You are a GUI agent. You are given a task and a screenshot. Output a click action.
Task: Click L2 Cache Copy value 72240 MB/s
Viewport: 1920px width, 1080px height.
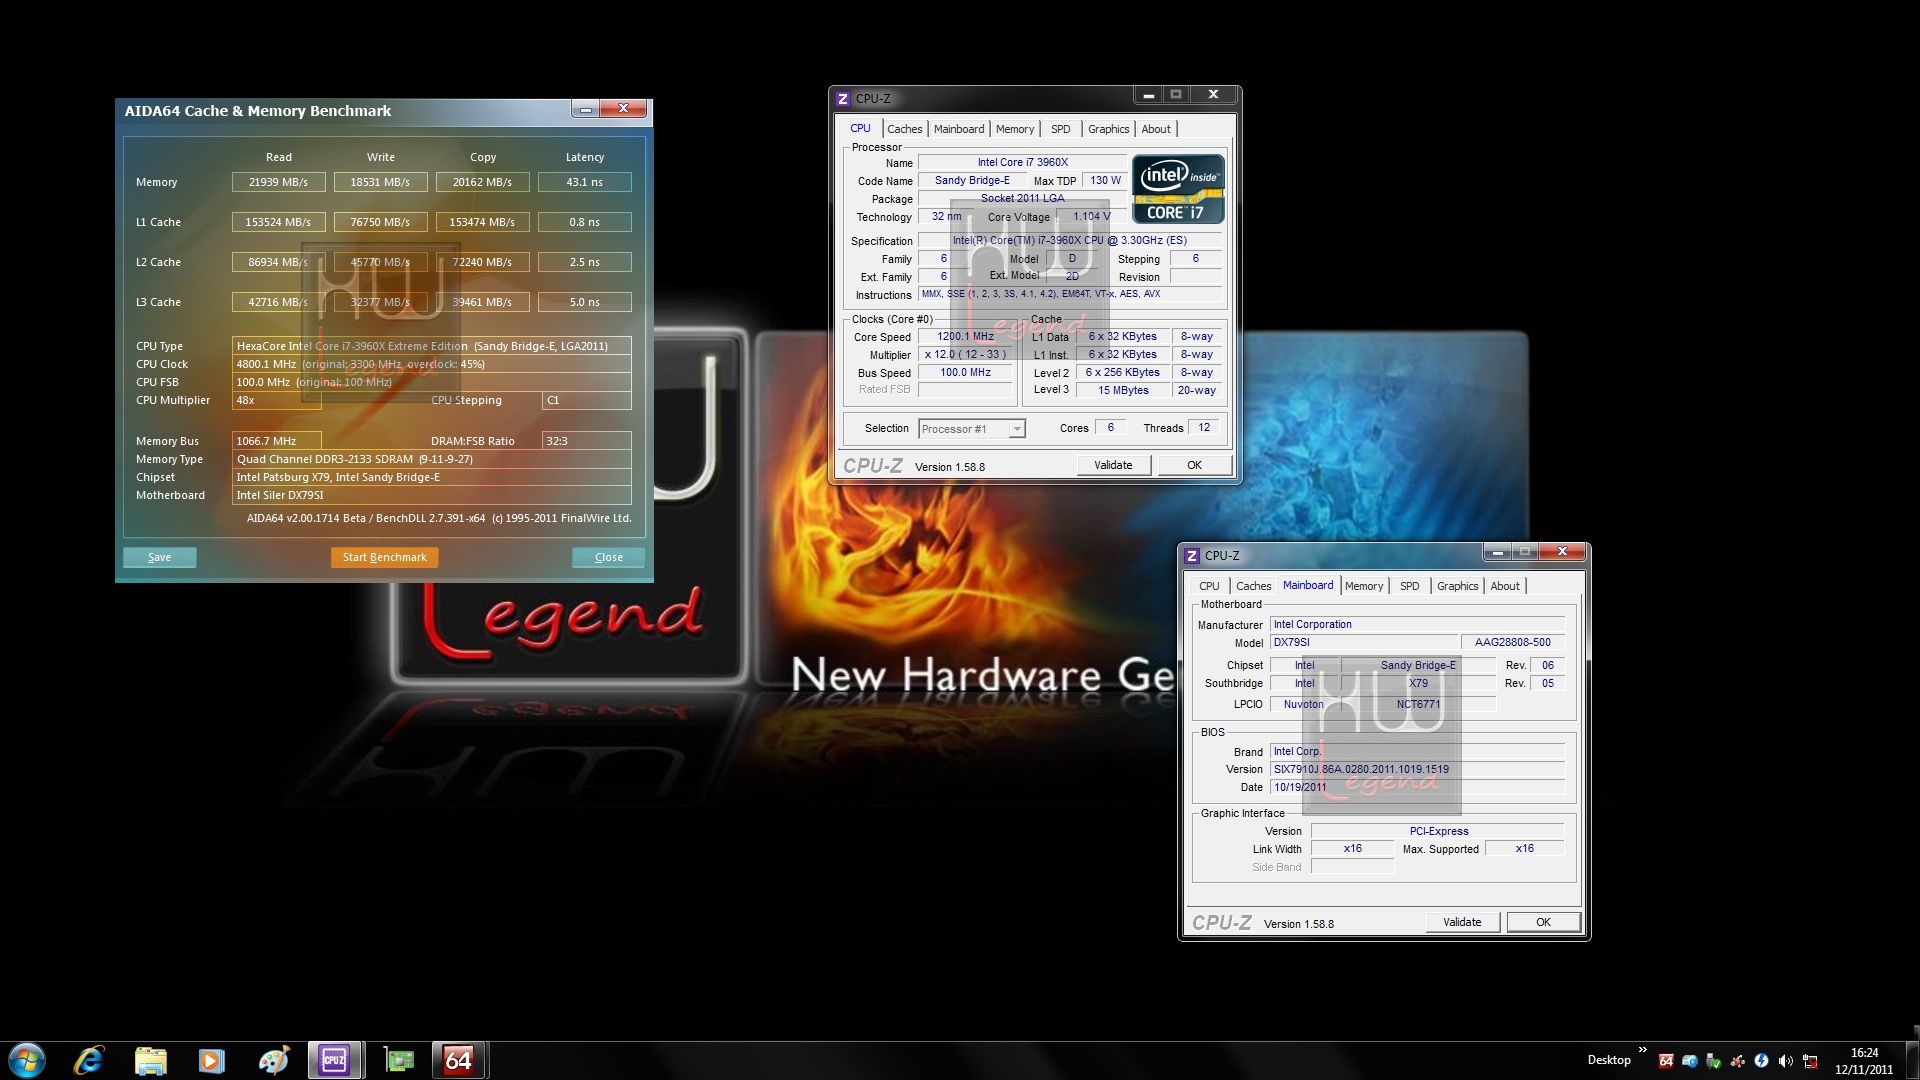(x=482, y=262)
